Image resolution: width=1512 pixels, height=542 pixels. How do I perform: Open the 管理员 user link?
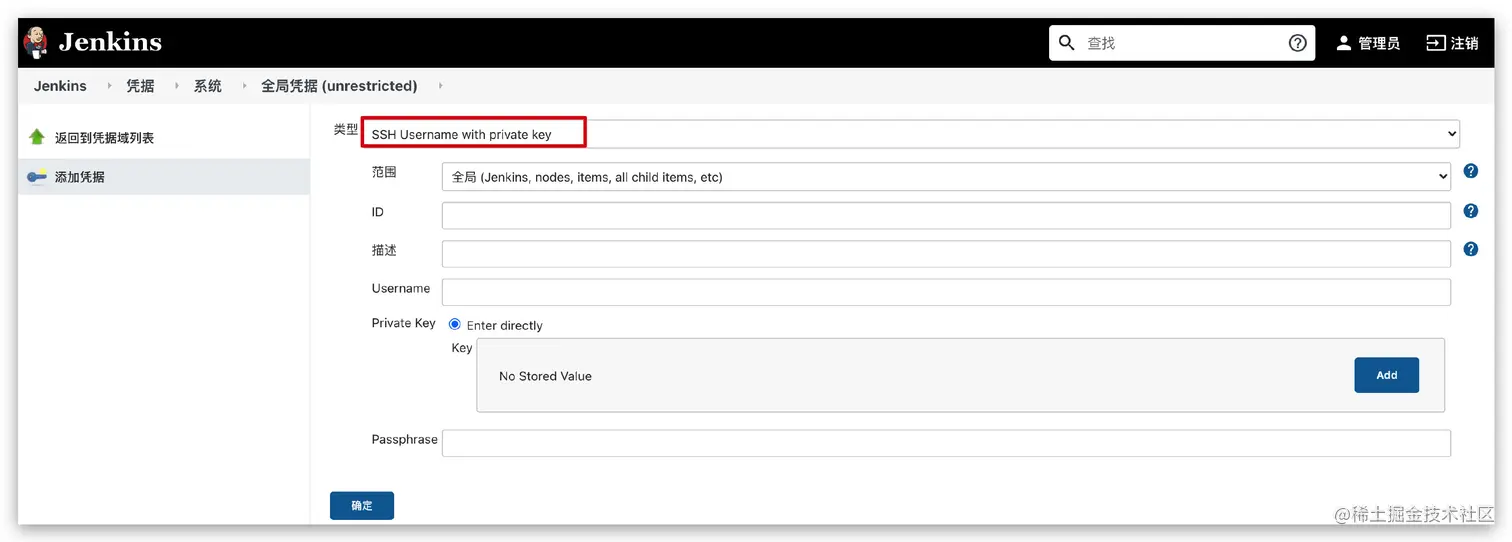1379,43
